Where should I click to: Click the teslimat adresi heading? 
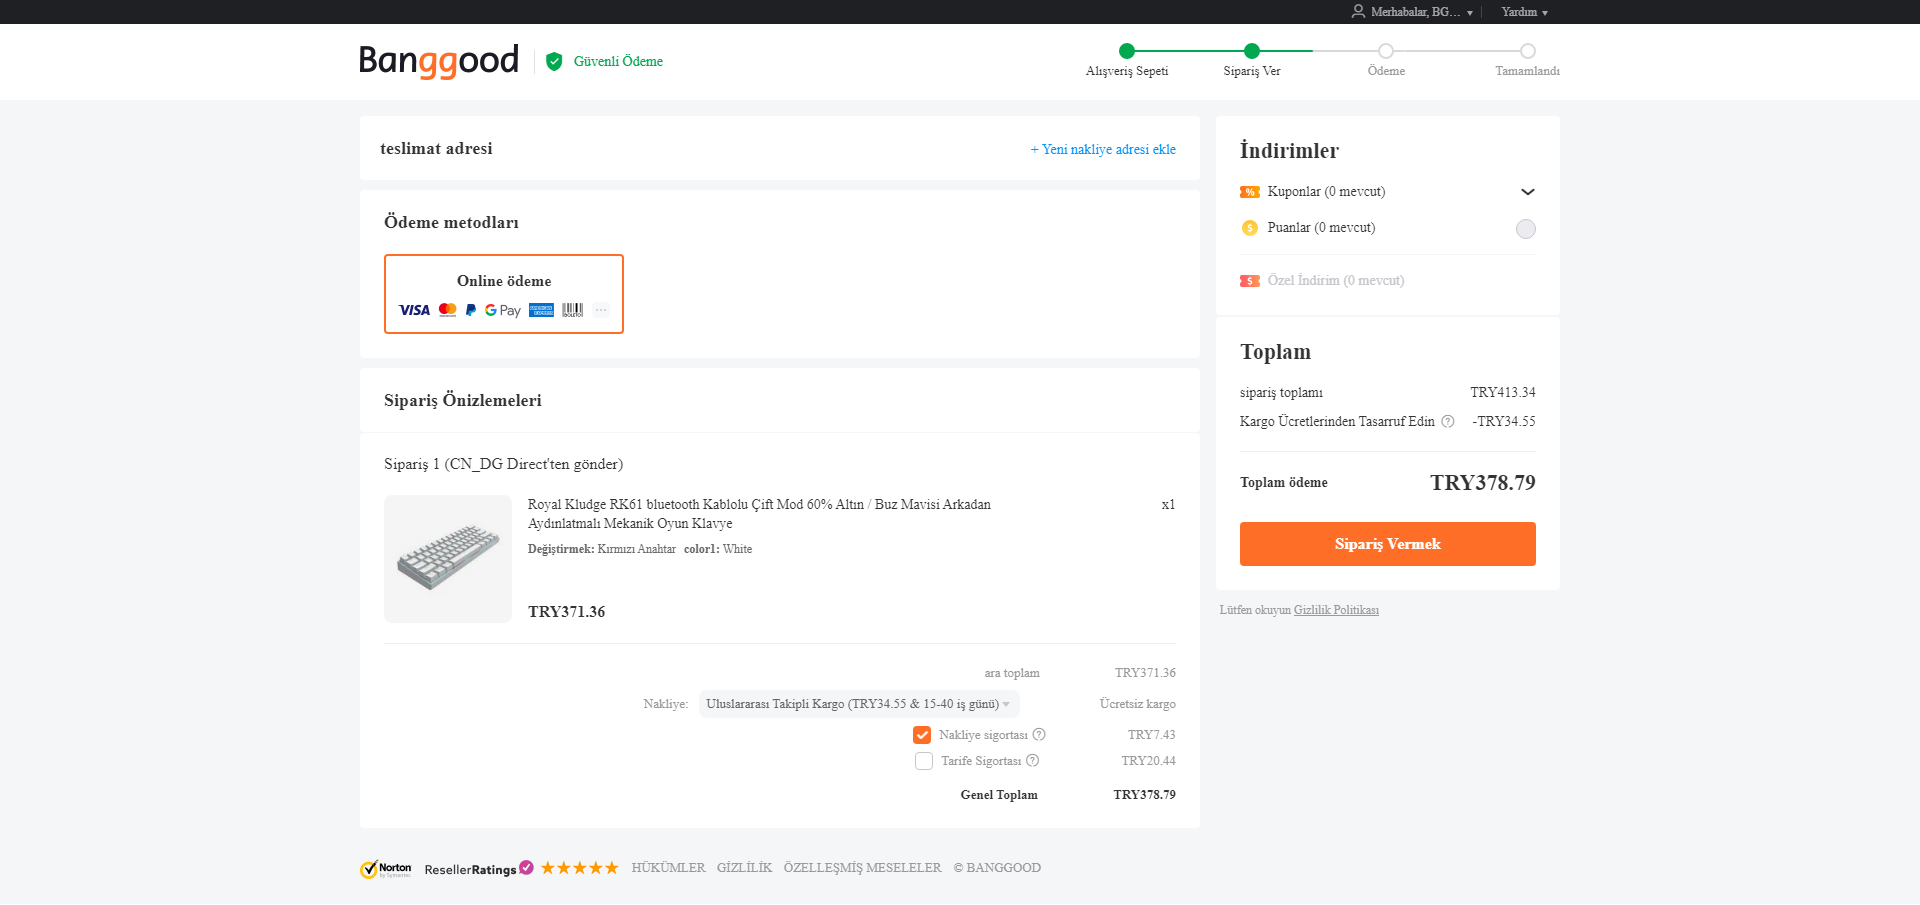pos(436,149)
